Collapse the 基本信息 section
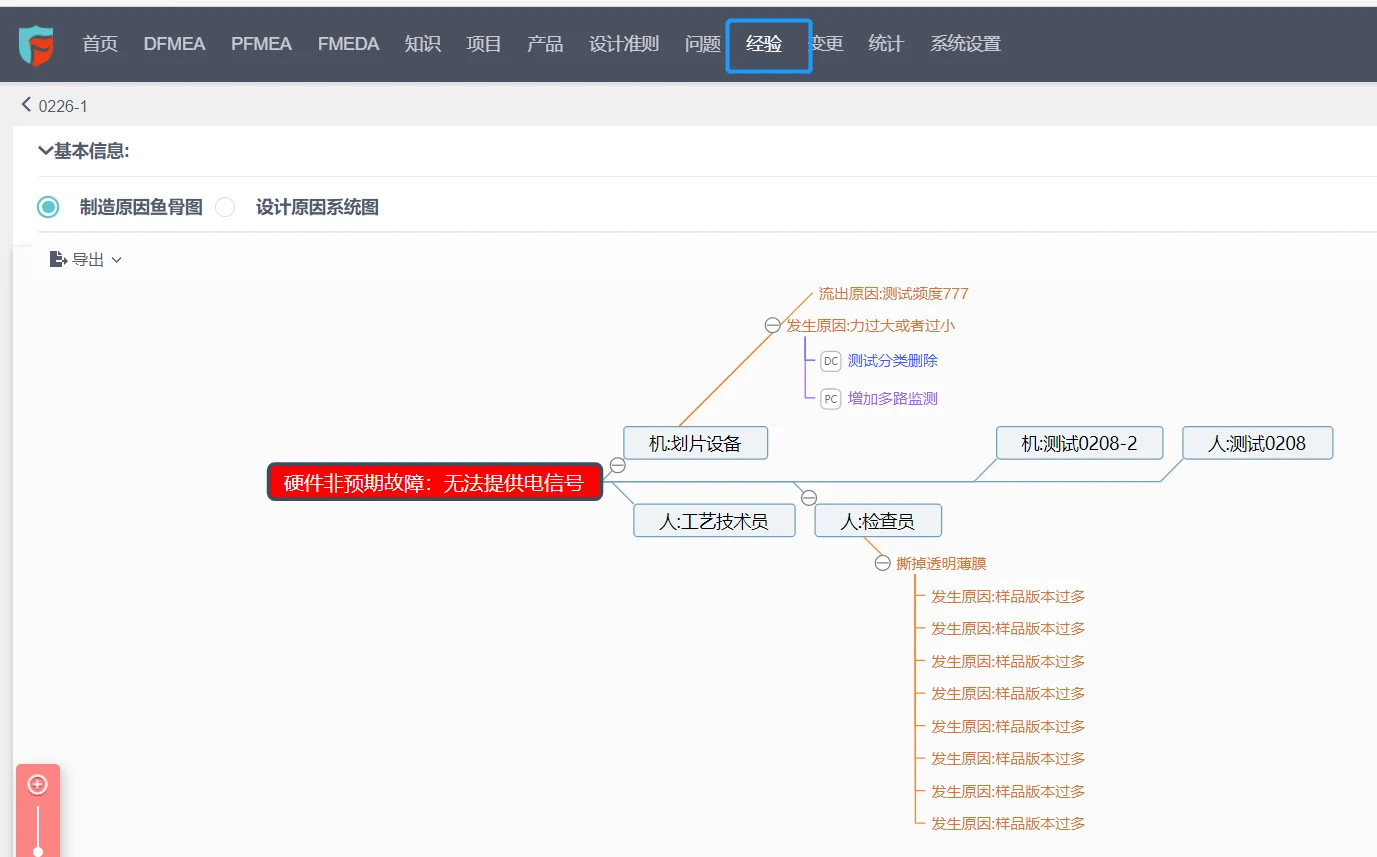Viewport: 1377px width, 857px height. (45, 151)
